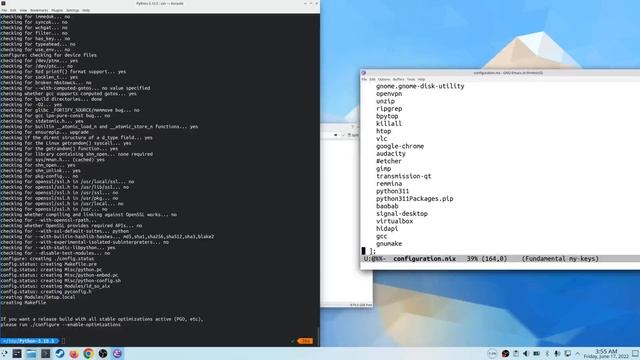This screenshot has height=360, width=640.
Task: Open the Help menu in Emacs
Action: (x=421, y=79)
